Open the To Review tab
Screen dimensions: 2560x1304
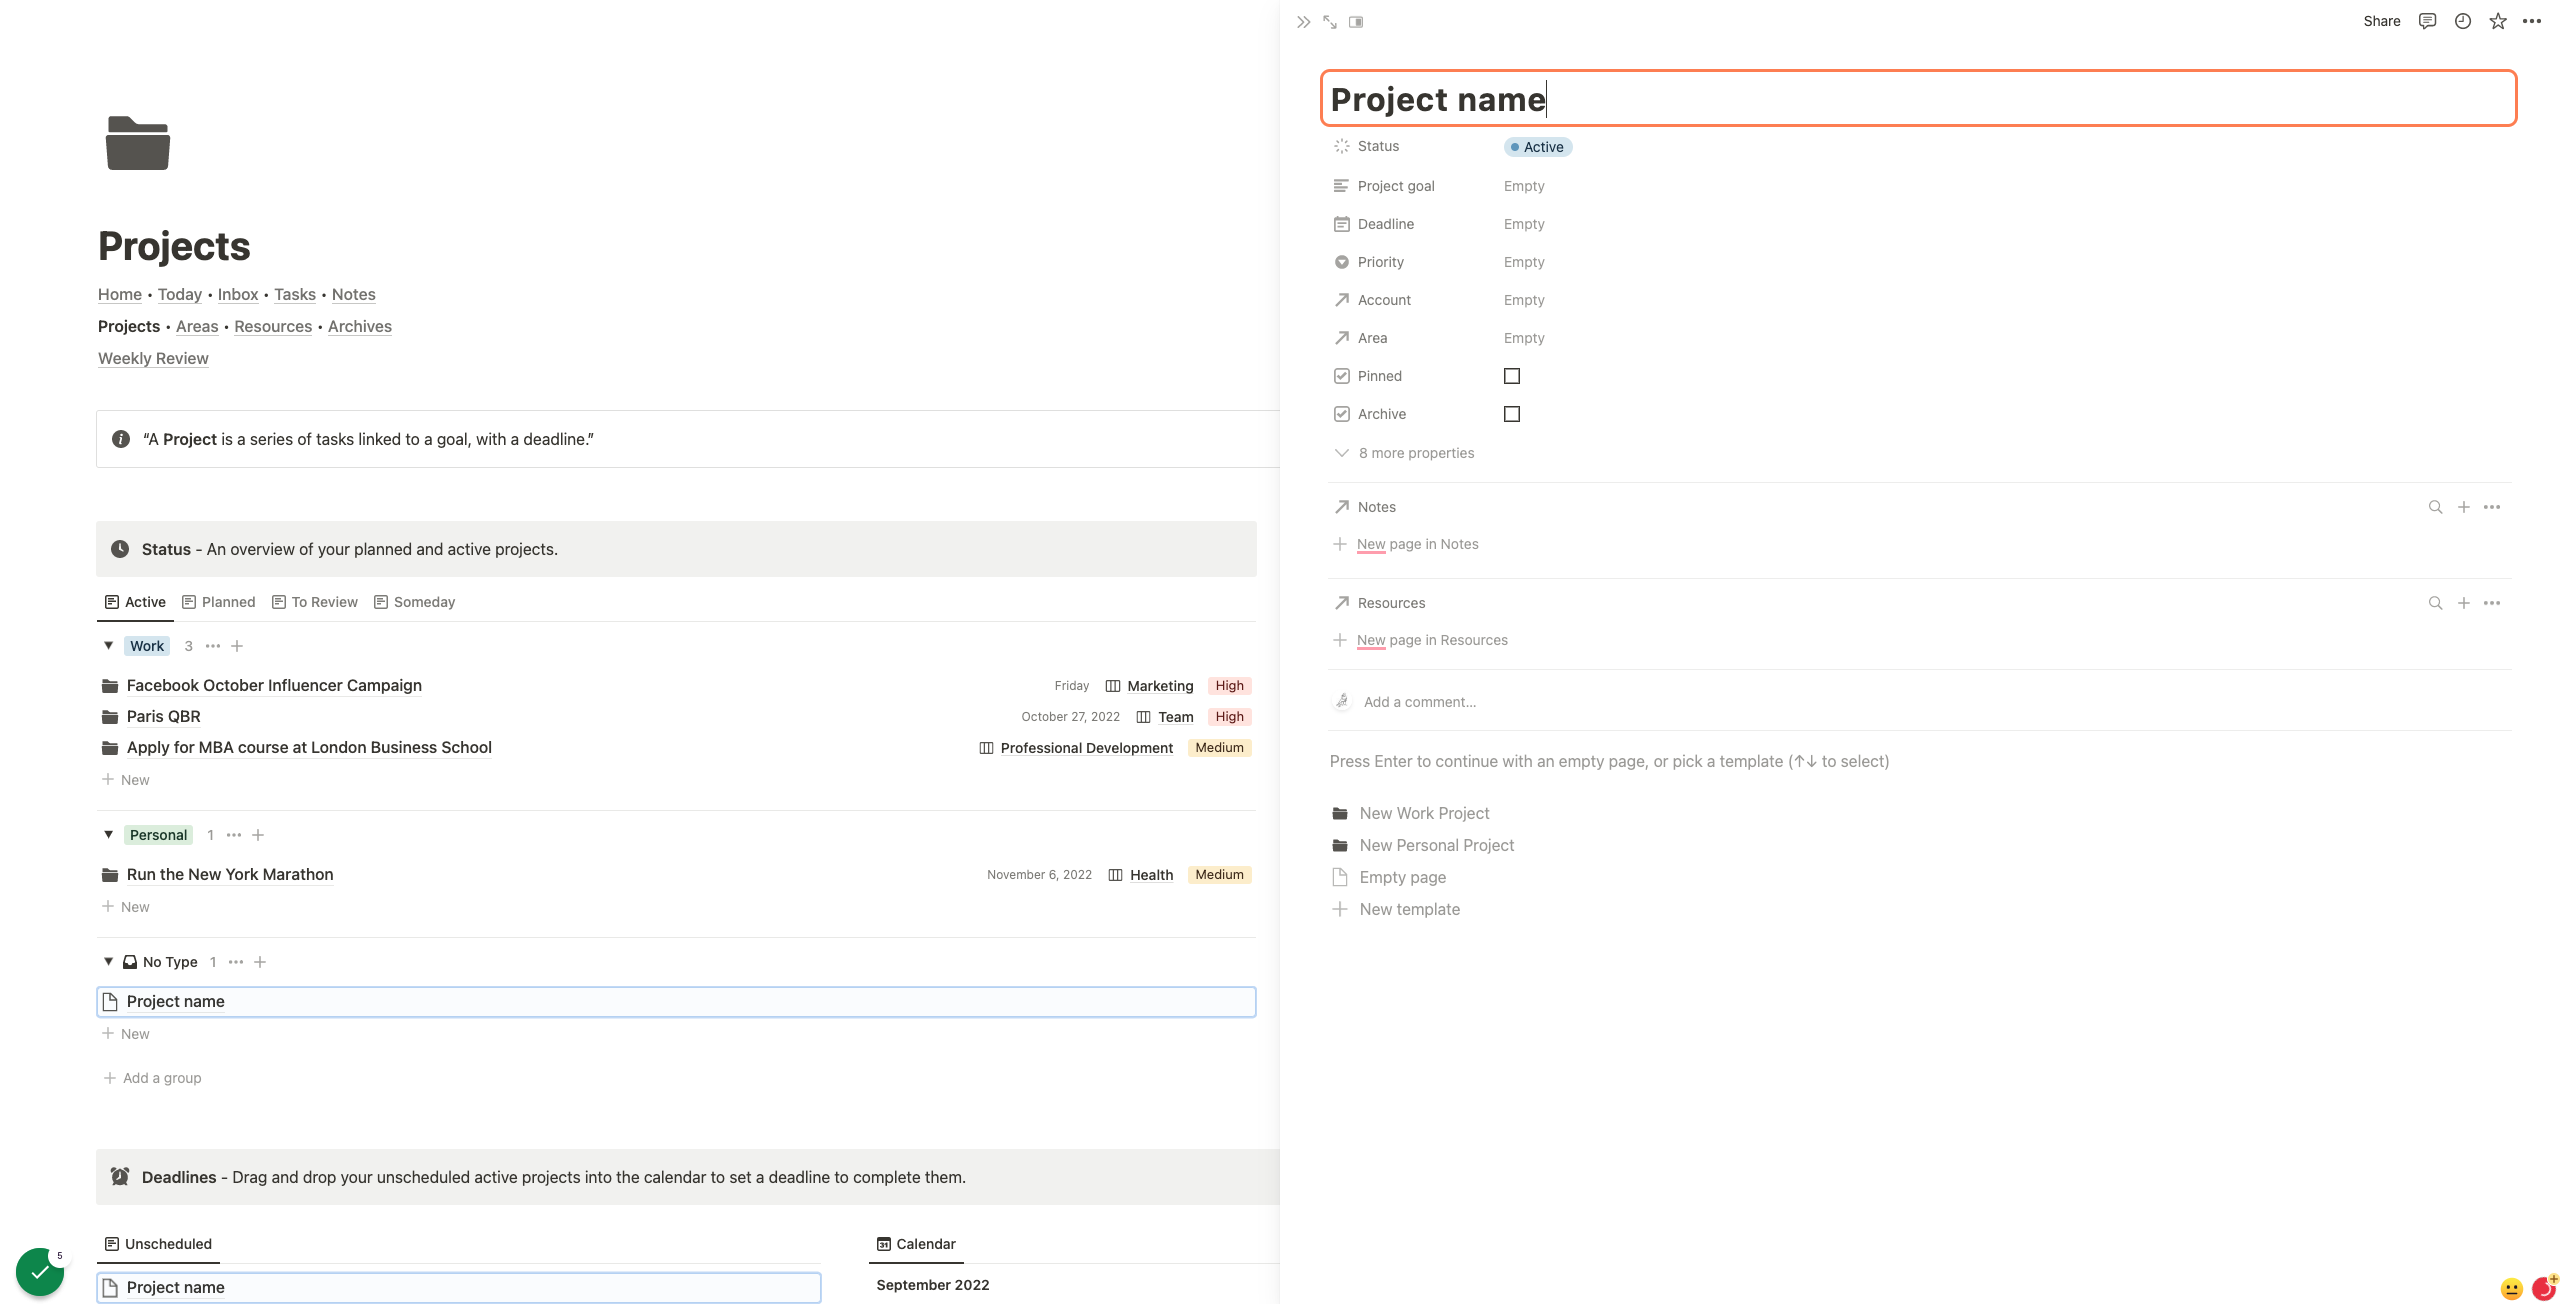click(x=315, y=602)
